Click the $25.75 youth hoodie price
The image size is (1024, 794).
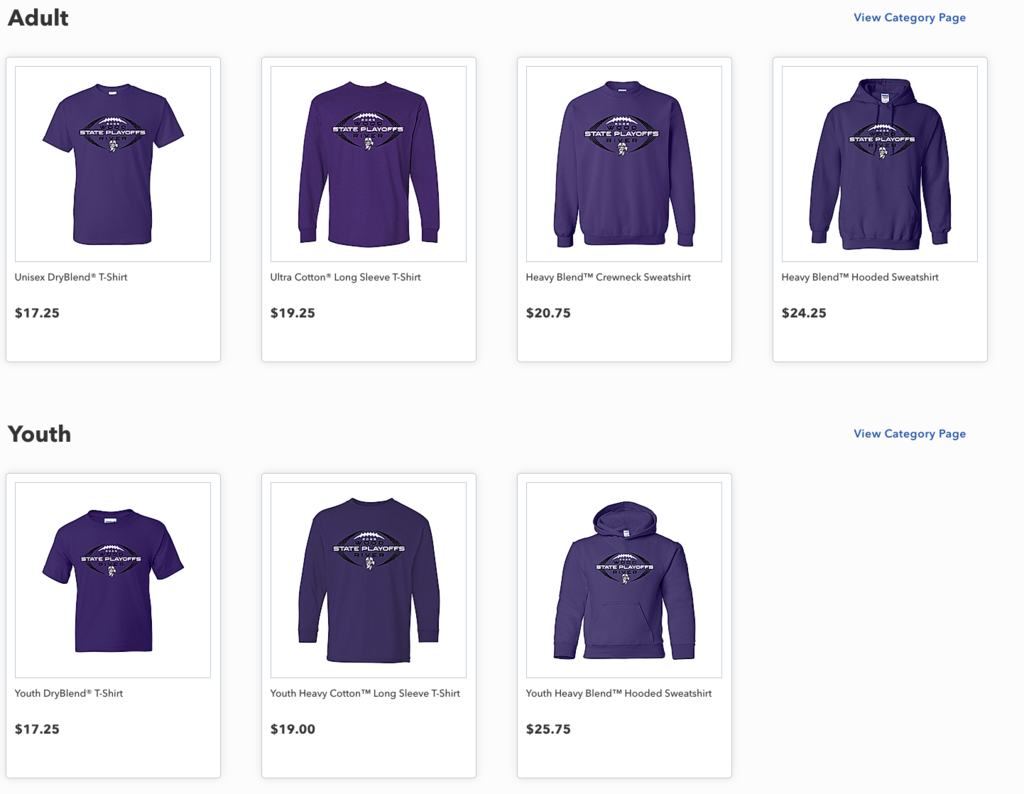point(548,729)
